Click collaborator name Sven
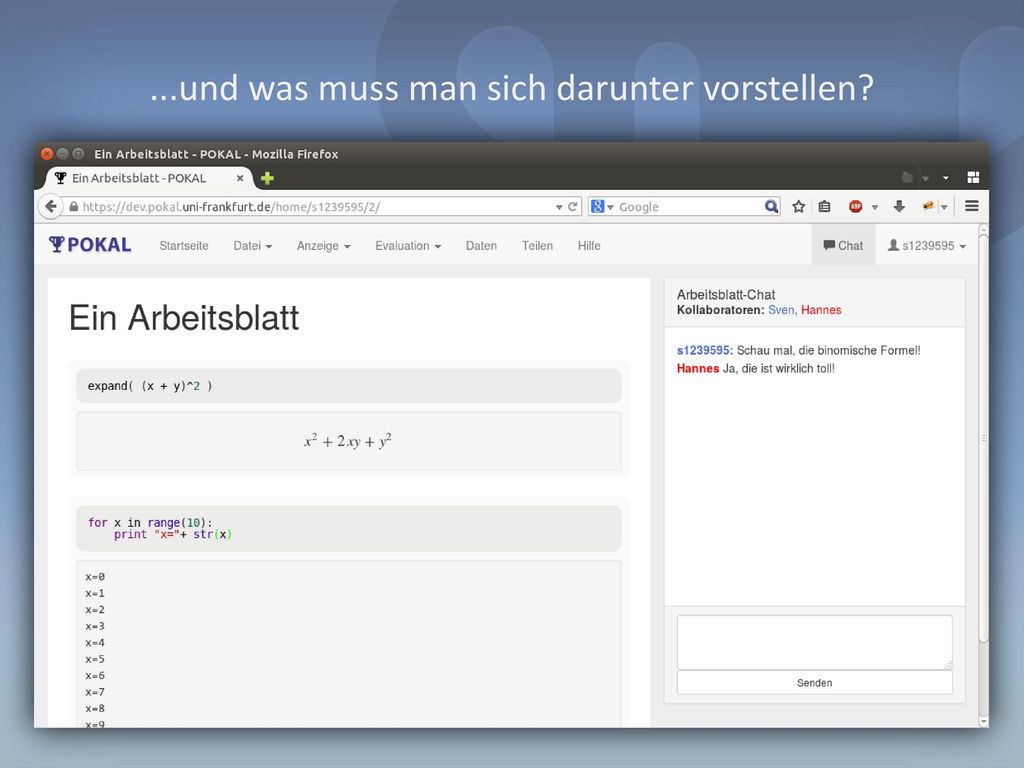 [x=781, y=310]
